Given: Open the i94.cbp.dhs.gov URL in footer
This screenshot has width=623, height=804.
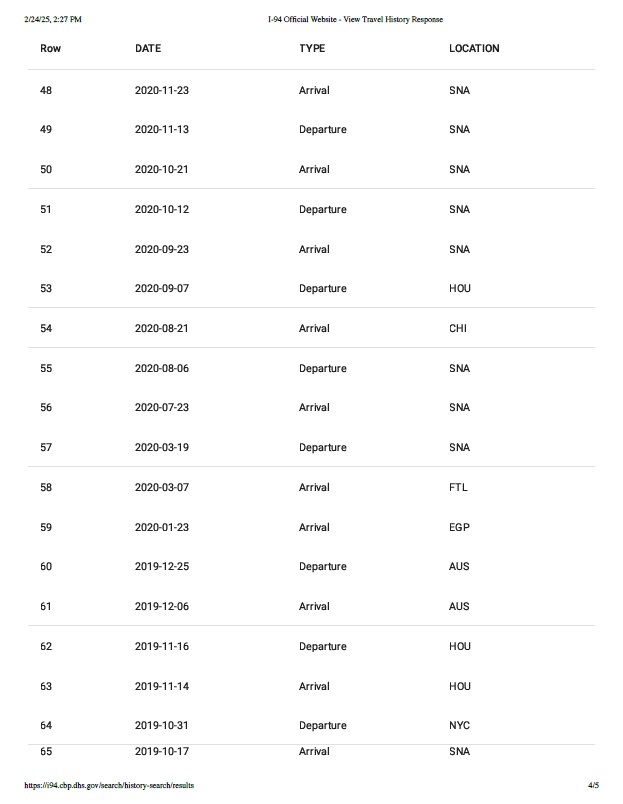Looking at the screenshot, I should point(109,785).
